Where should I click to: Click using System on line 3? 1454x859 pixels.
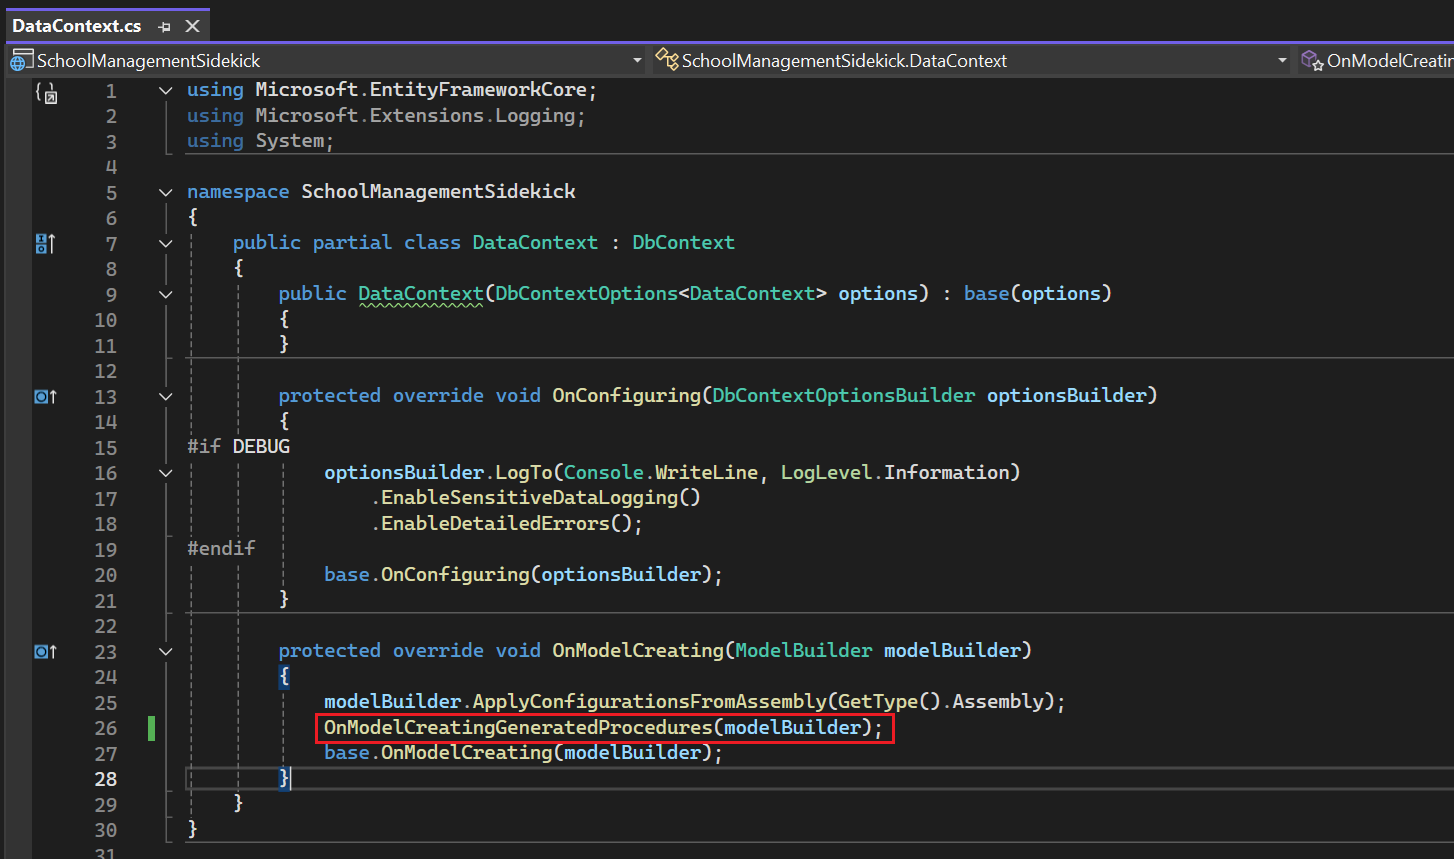(x=260, y=141)
